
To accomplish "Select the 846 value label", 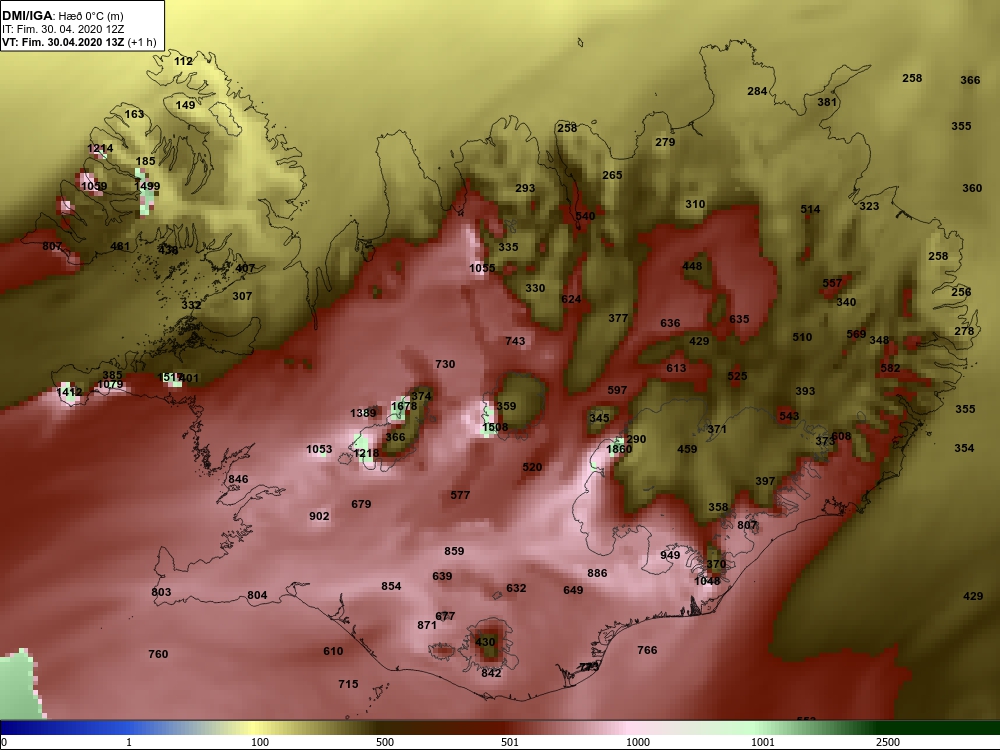I will [x=238, y=479].
